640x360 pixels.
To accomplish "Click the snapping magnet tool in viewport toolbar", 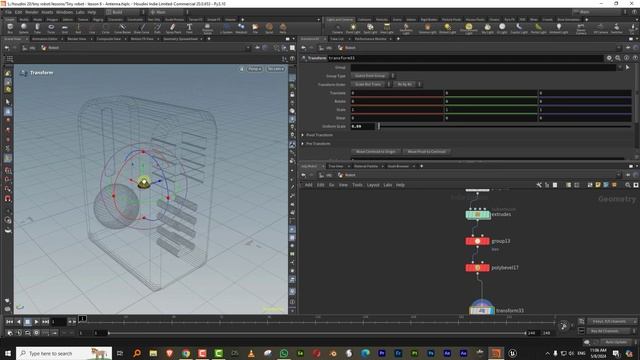I will [x=7, y=198].
